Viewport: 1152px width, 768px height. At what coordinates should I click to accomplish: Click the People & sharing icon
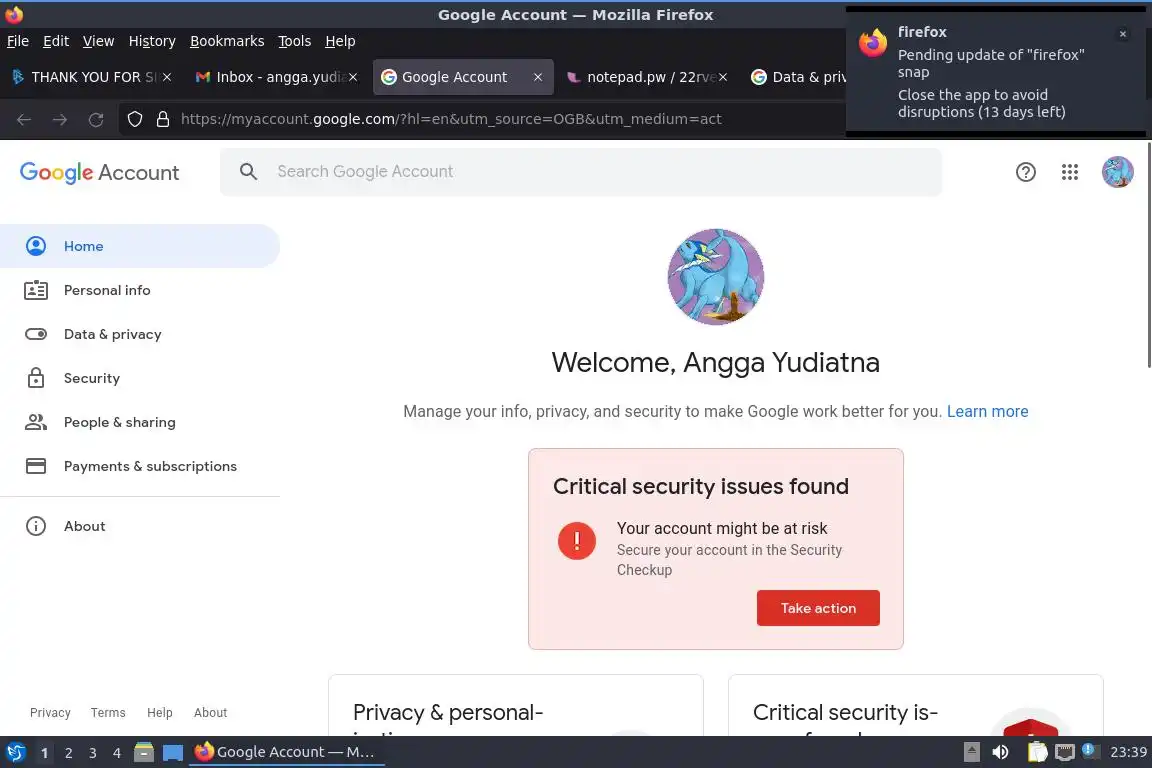click(36, 422)
